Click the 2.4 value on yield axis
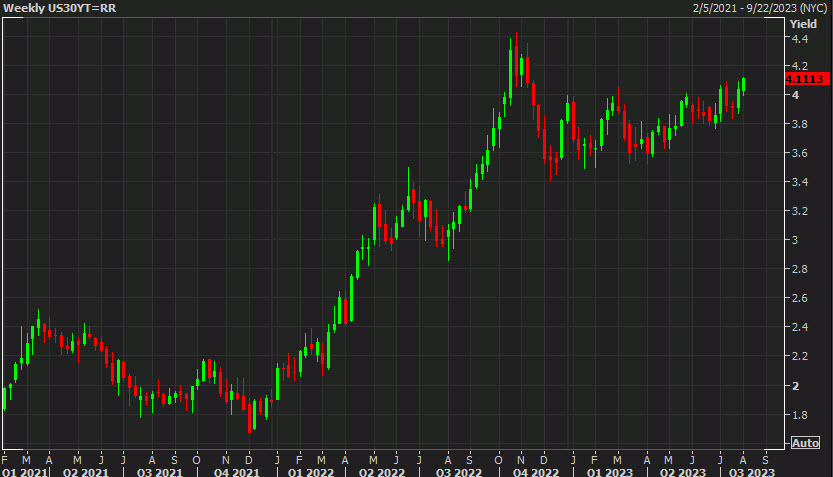The height and width of the screenshot is (477, 833). point(800,327)
